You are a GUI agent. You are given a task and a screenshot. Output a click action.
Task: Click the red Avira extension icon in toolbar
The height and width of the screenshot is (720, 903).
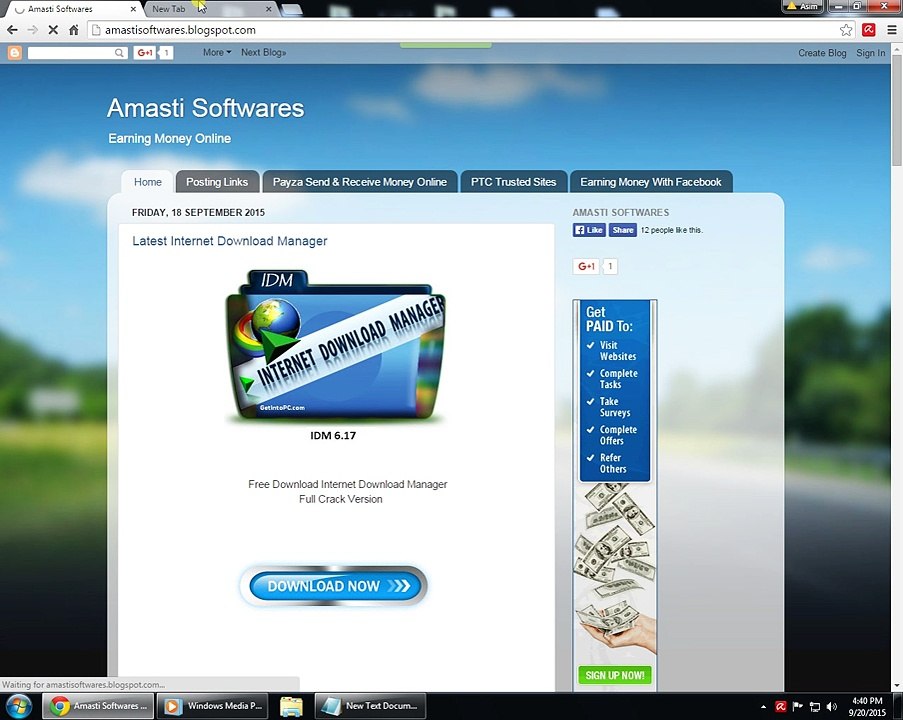(868, 30)
